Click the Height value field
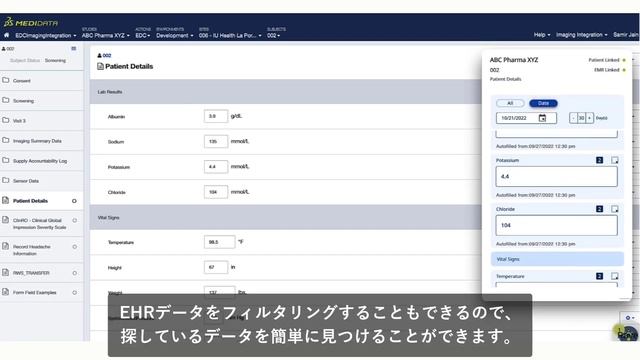The image size is (640, 360). pyautogui.click(x=216, y=267)
